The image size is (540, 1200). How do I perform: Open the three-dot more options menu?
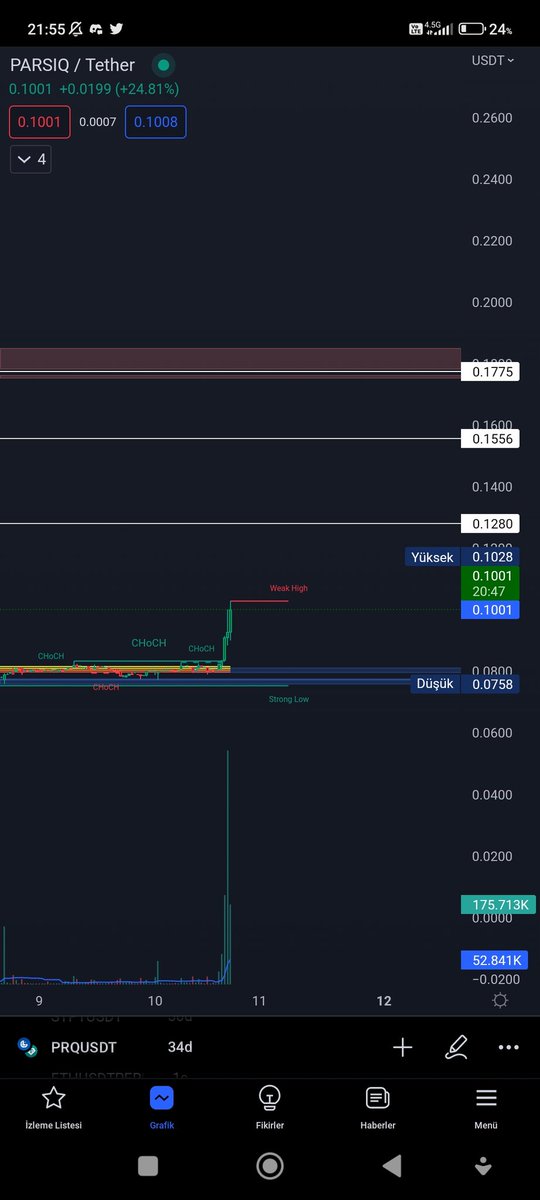click(509, 1047)
